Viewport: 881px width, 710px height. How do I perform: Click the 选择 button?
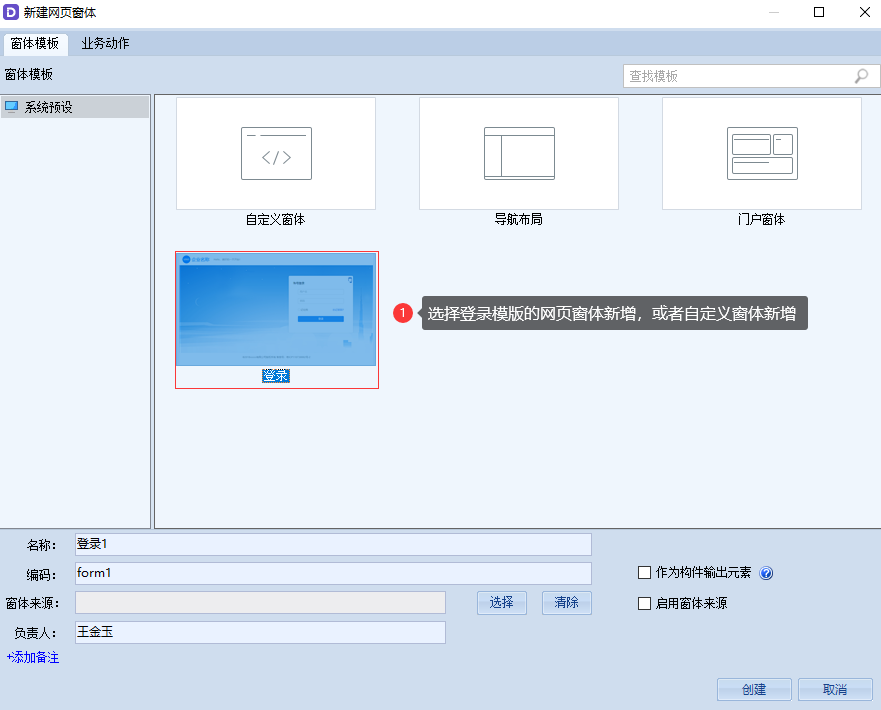[501, 602]
